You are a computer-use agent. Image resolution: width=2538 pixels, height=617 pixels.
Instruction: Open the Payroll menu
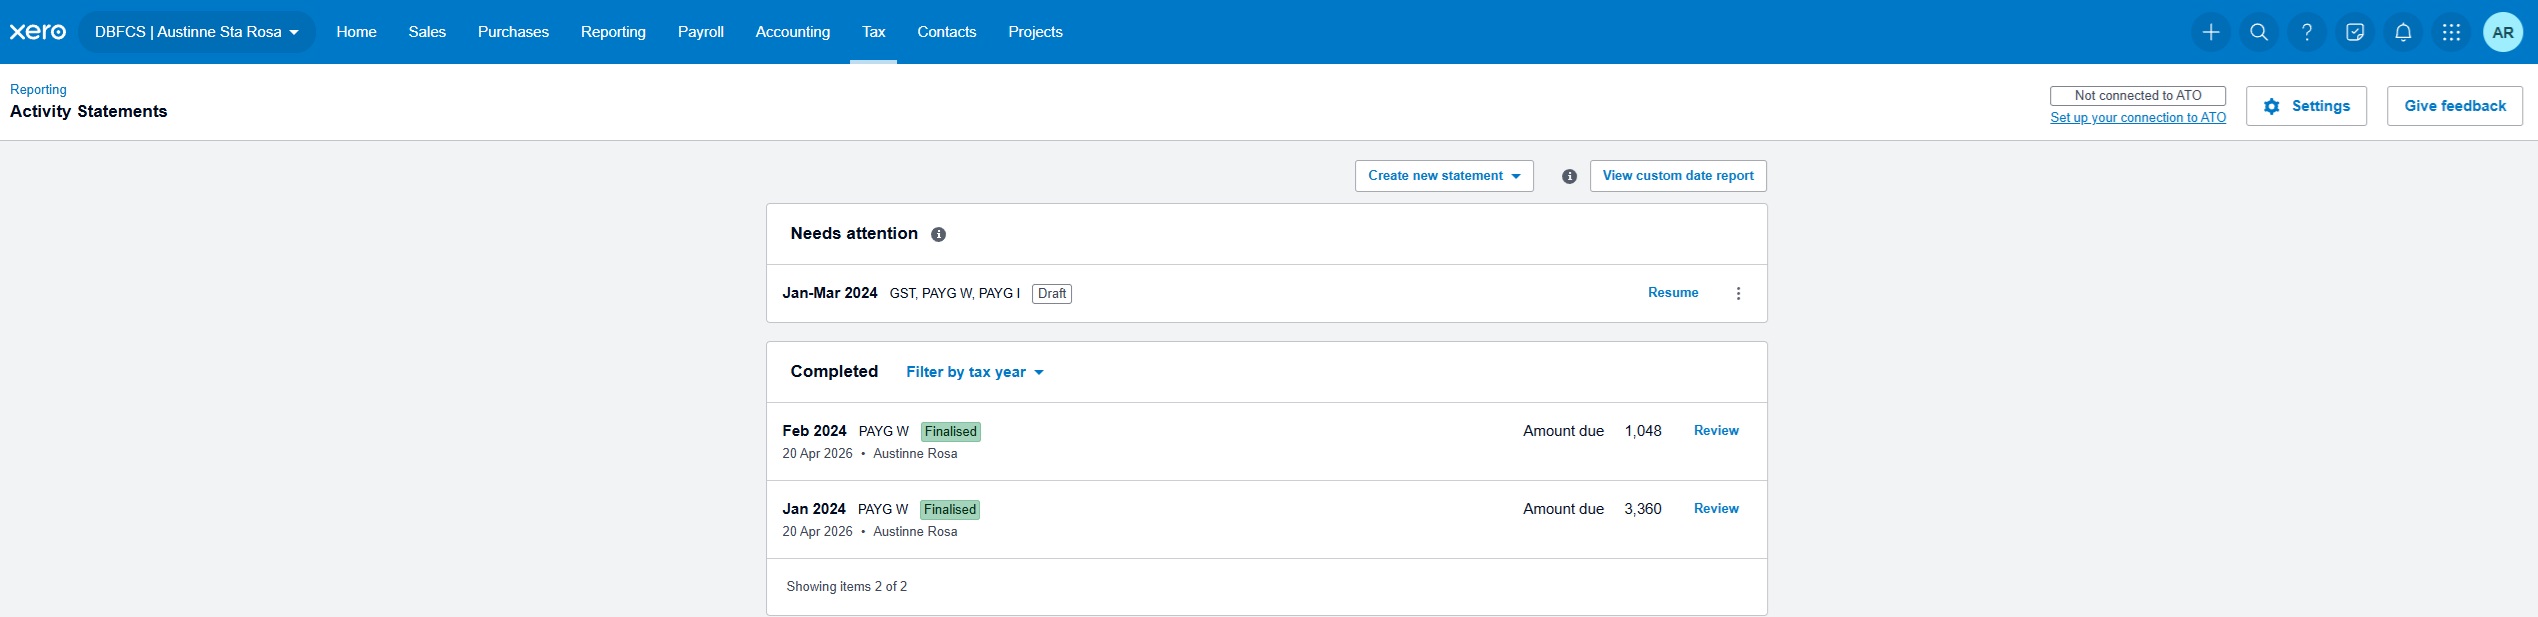700,32
